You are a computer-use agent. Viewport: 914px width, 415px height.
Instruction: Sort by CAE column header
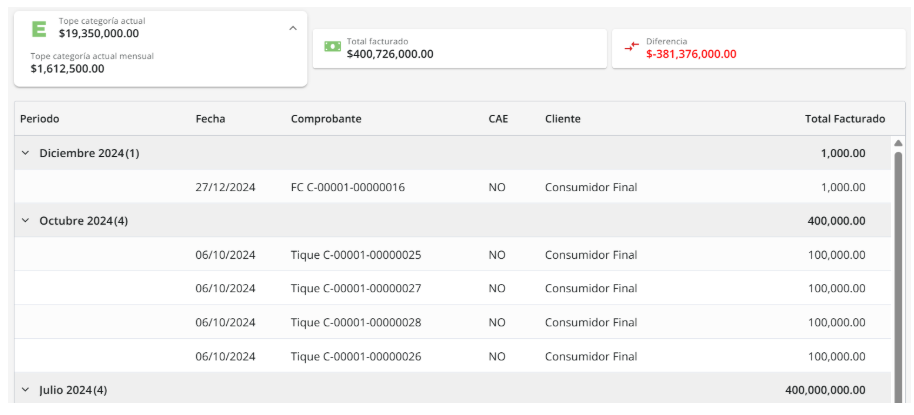[x=498, y=118]
